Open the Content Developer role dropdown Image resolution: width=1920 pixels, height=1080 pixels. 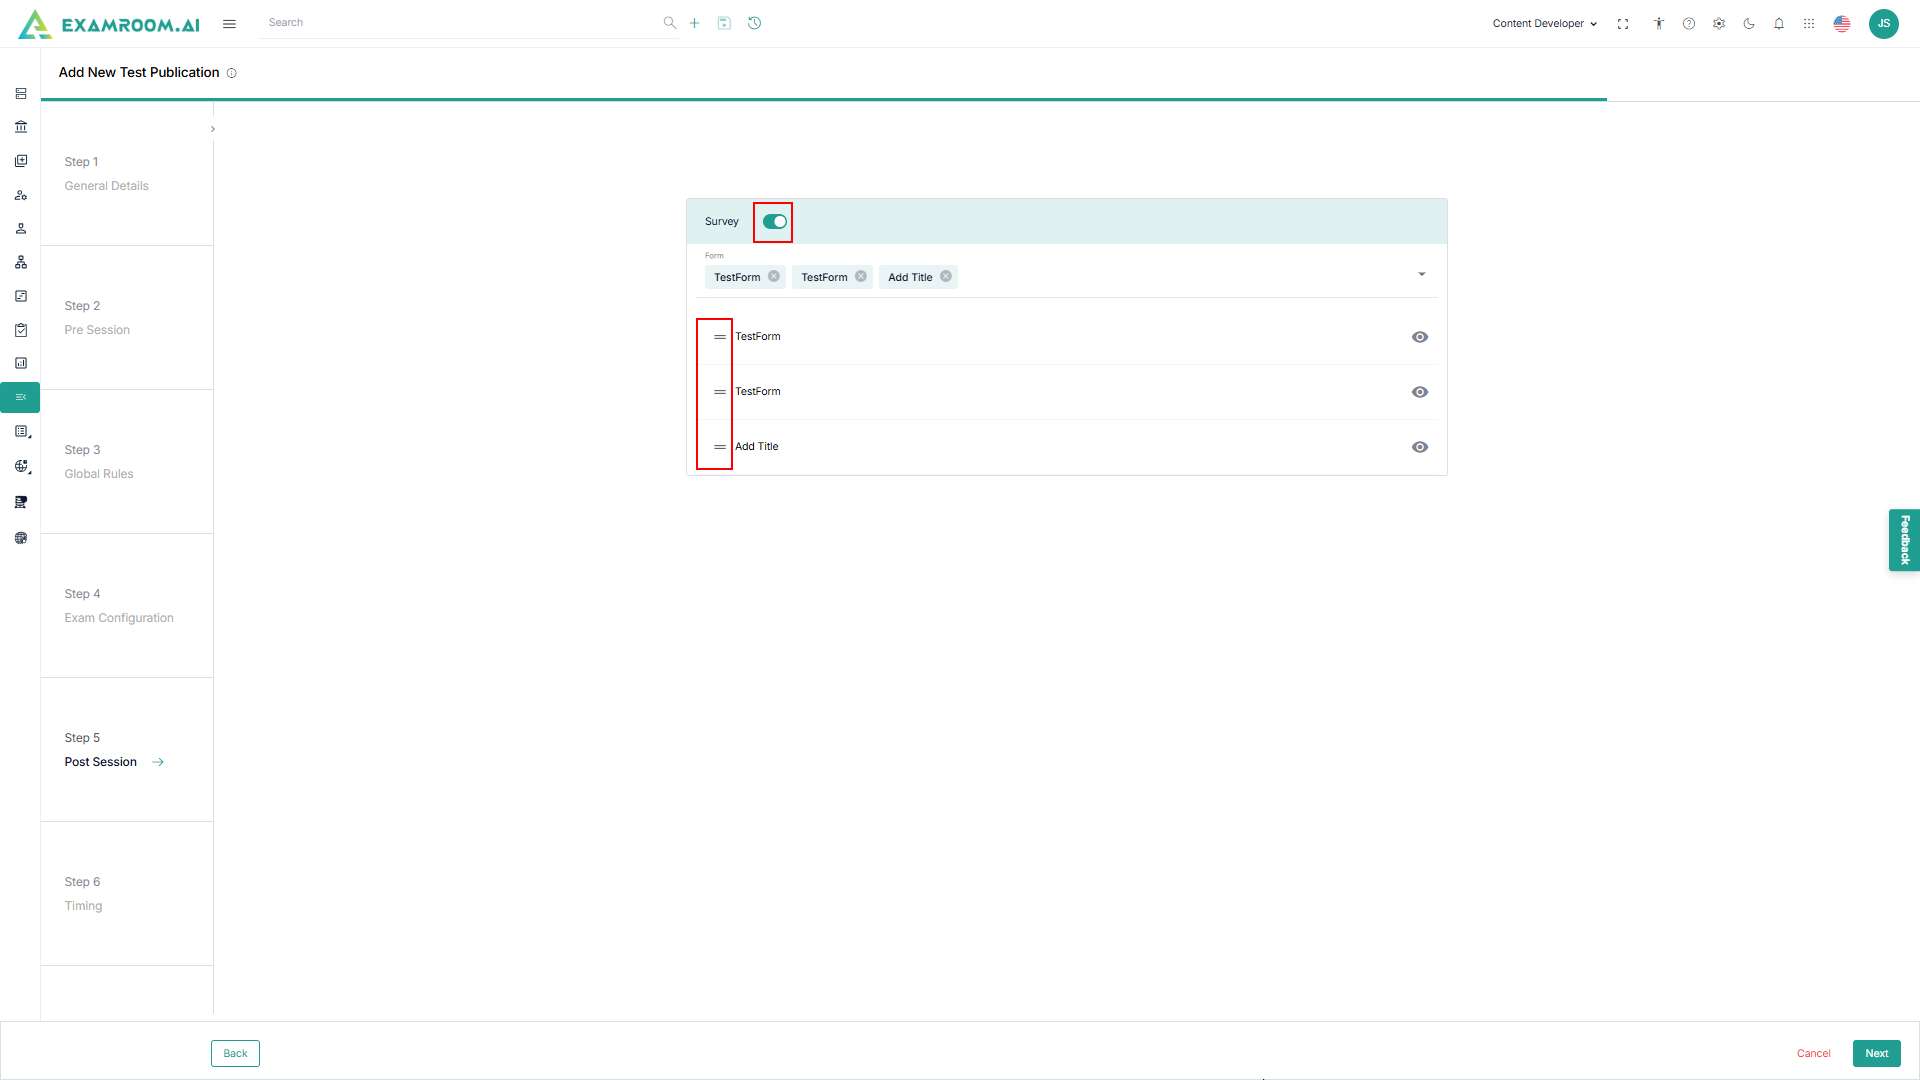coord(1544,24)
